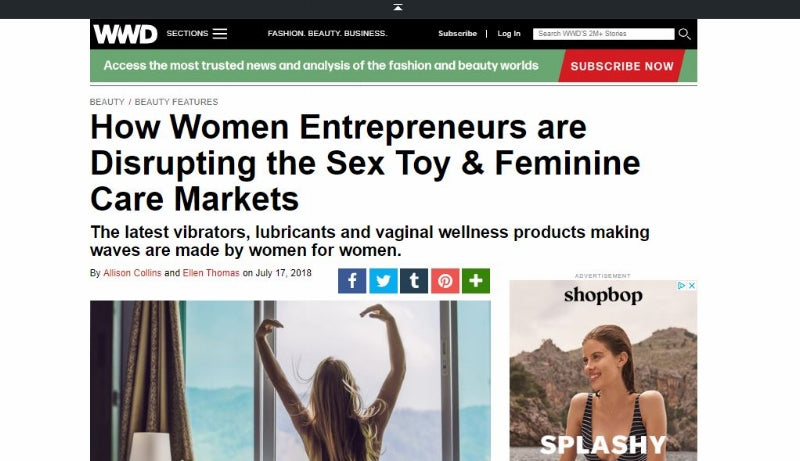
Task: Share article on Facebook
Action: [x=352, y=281]
